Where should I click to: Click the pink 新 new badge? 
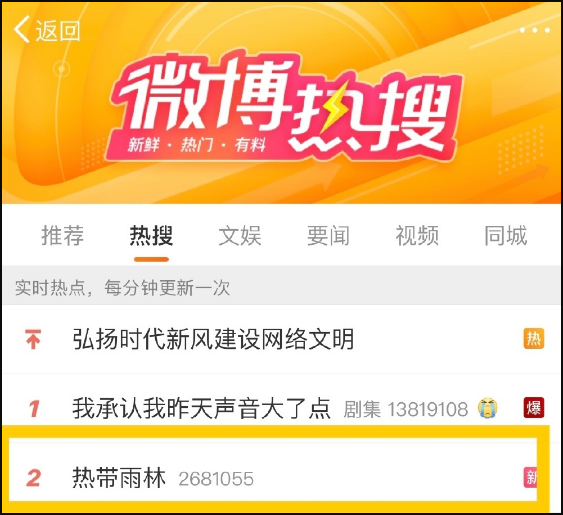click(x=530, y=477)
